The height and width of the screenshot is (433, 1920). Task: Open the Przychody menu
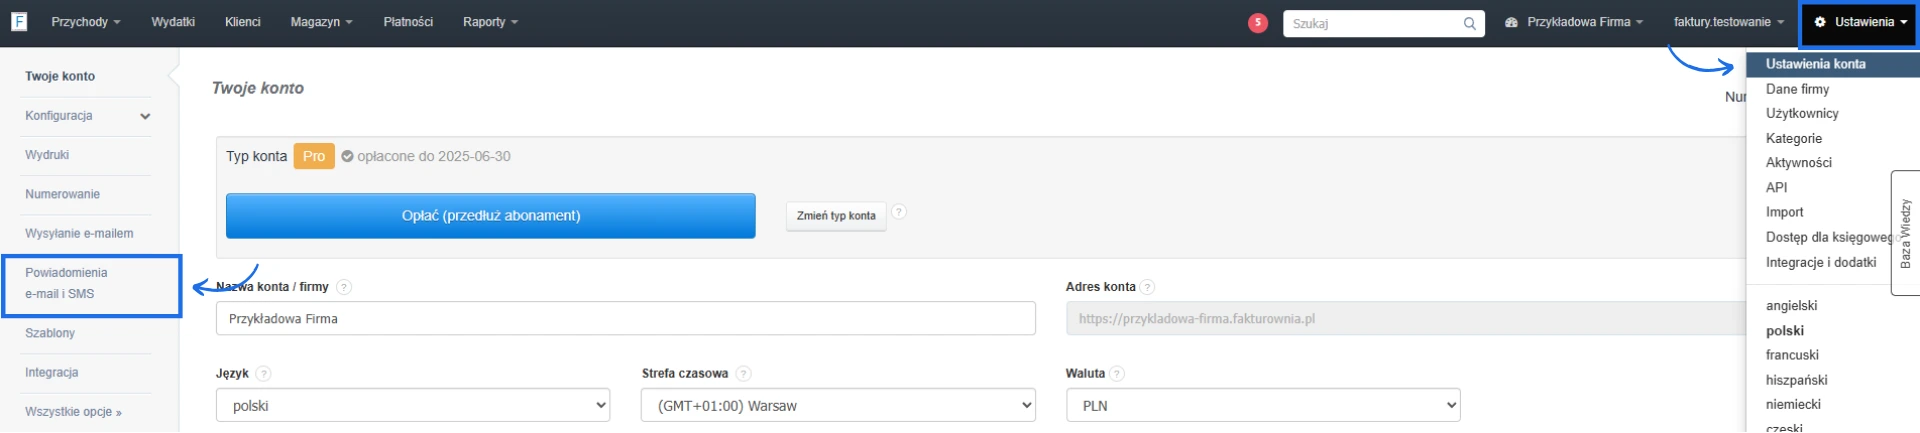[x=85, y=22]
